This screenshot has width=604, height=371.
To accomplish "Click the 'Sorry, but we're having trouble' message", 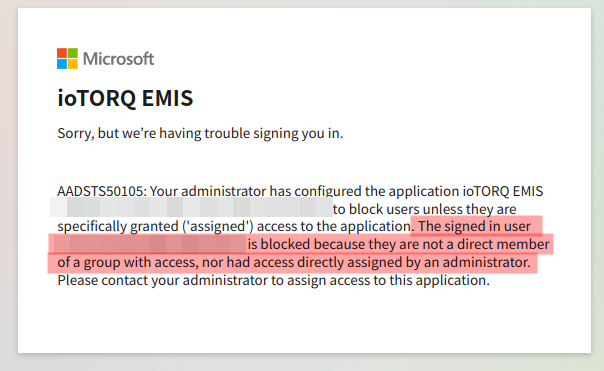I will point(200,133).
